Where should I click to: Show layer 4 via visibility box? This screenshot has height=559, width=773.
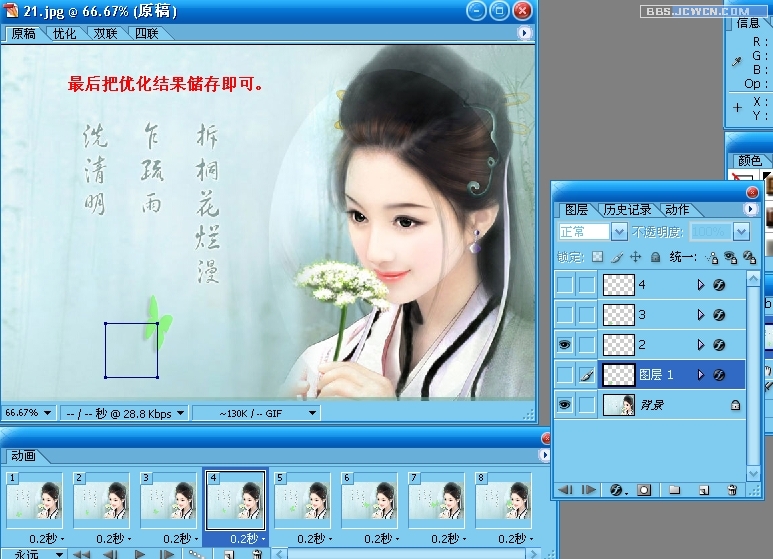click(x=565, y=285)
